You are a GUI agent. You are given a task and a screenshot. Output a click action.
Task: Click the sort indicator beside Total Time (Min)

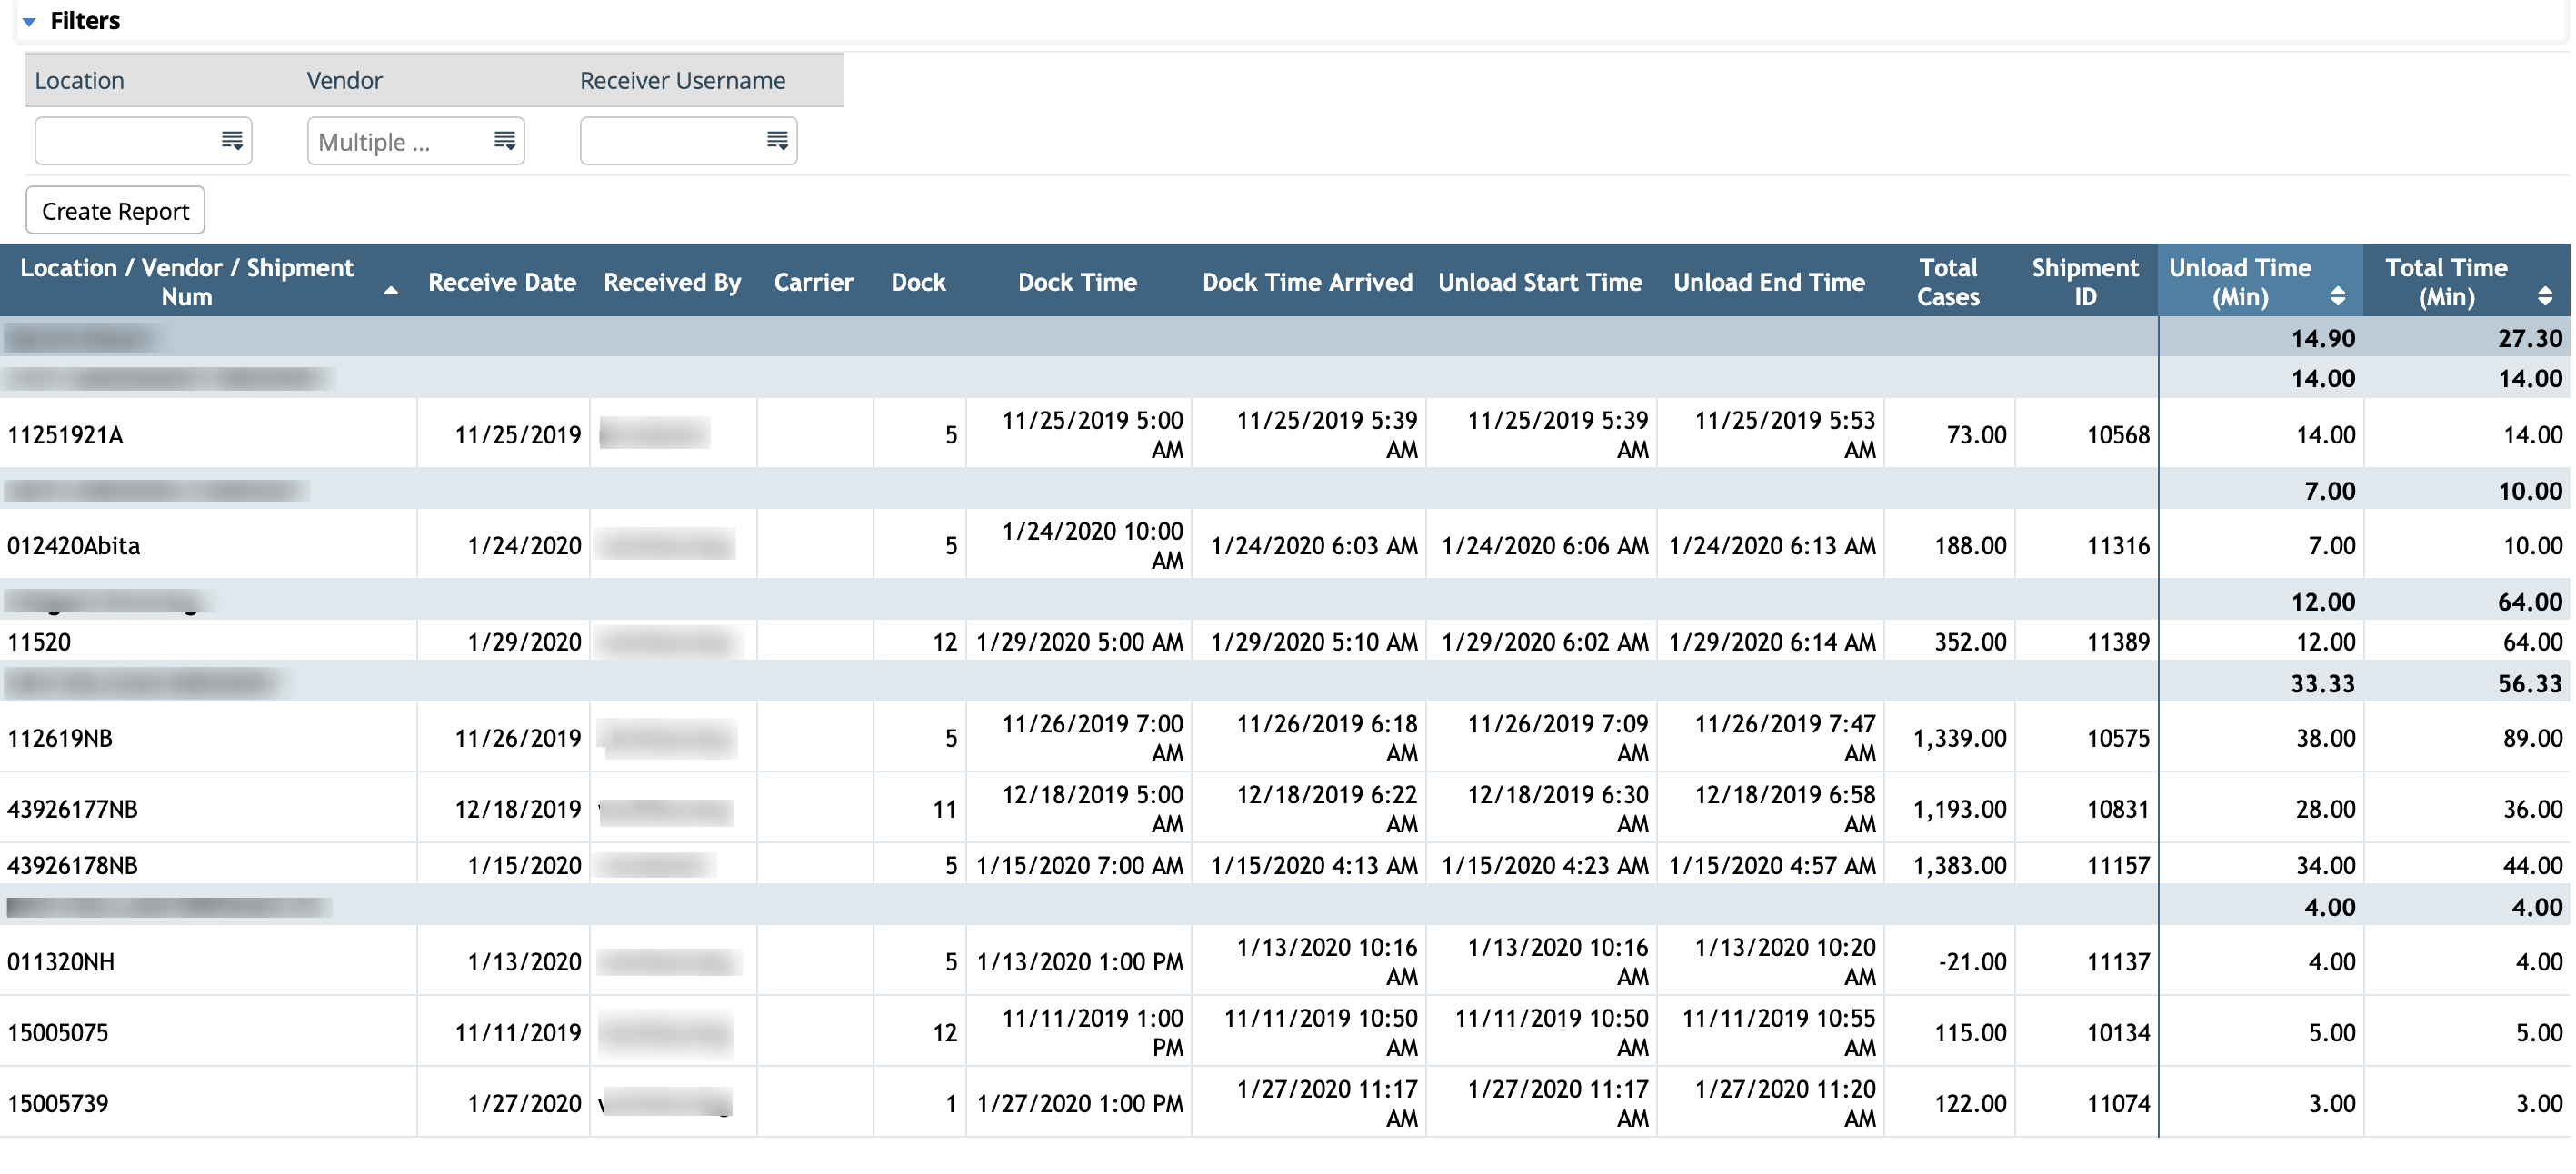click(2546, 295)
